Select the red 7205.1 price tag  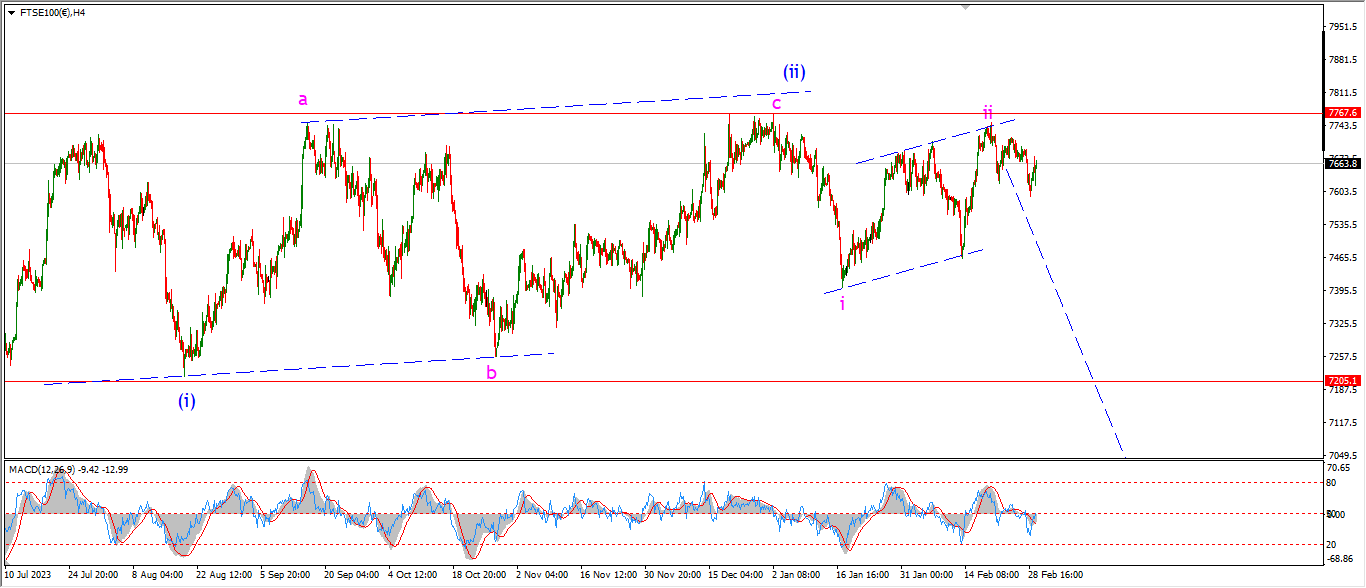coord(1341,381)
